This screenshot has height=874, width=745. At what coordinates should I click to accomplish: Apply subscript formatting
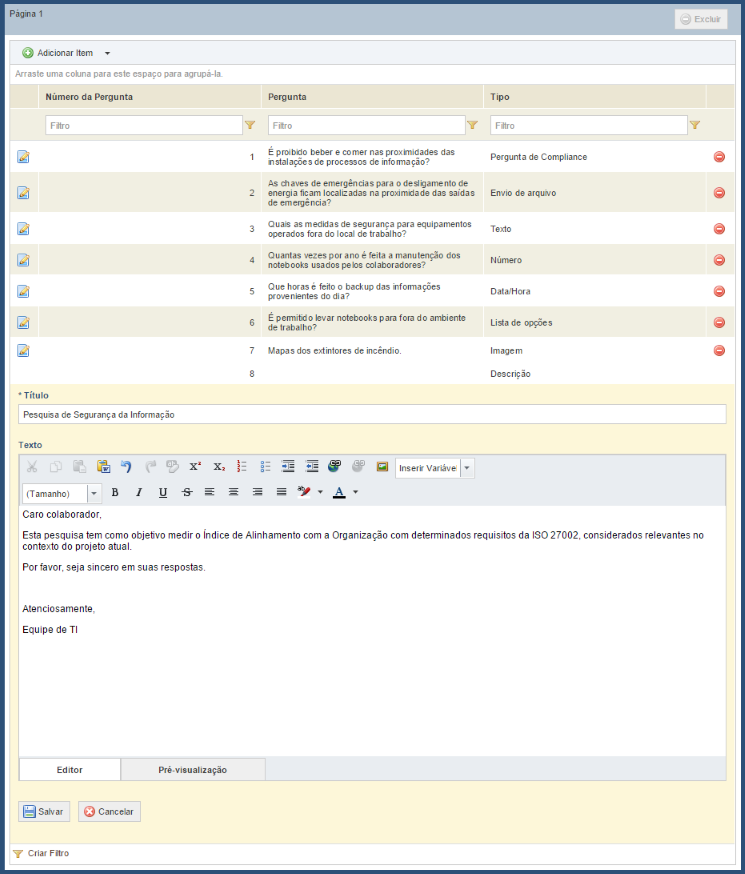point(219,467)
